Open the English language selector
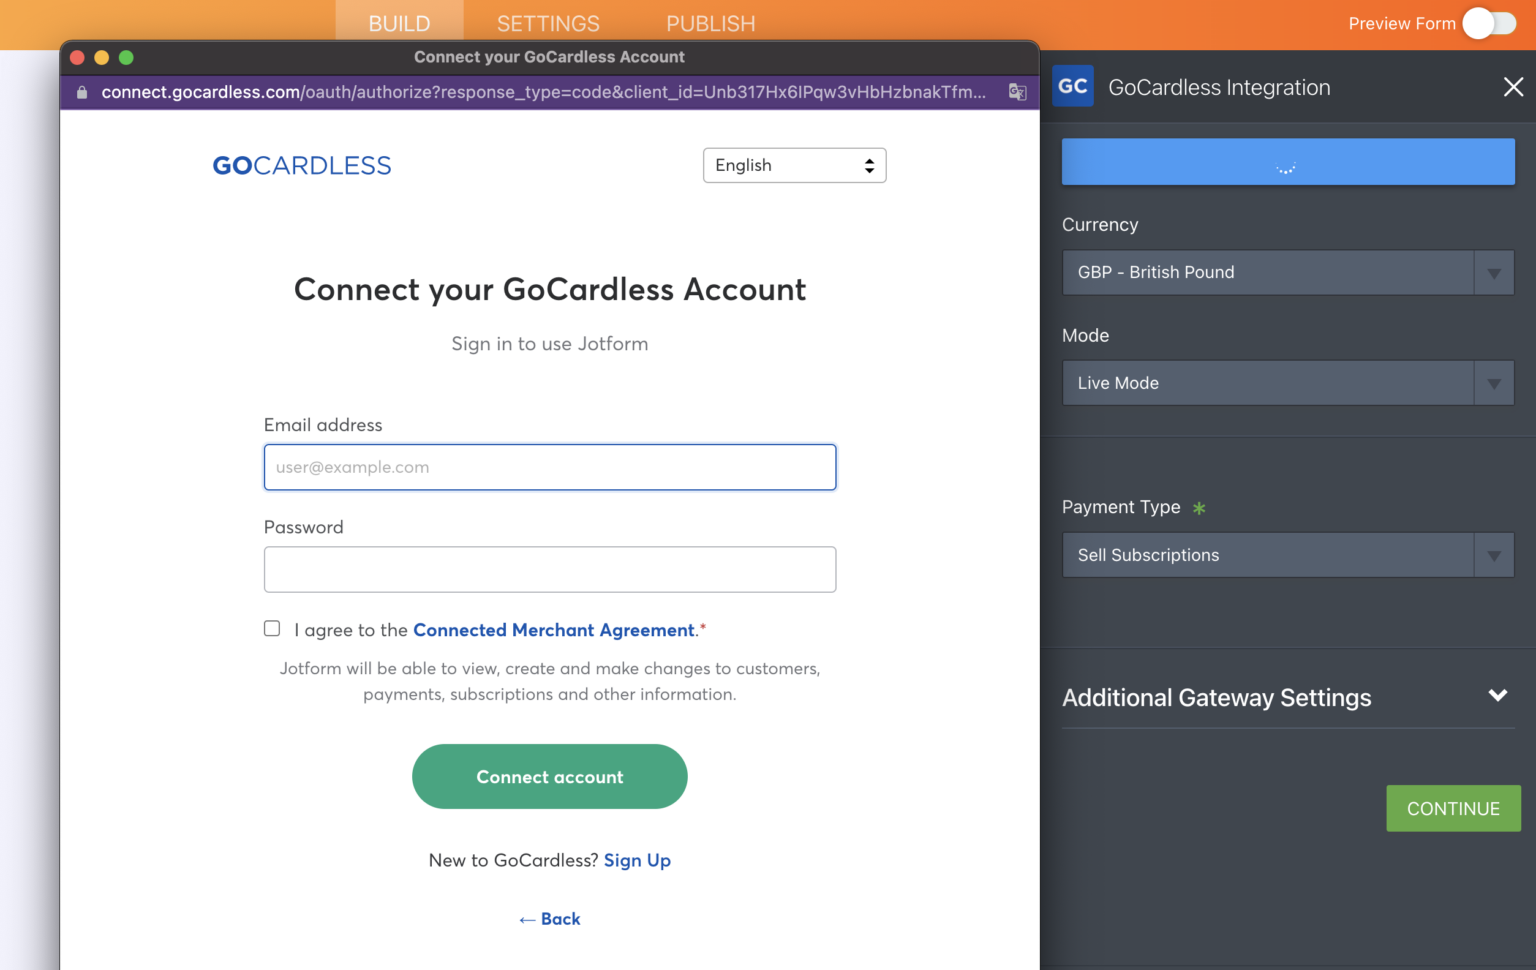 pyautogui.click(x=794, y=165)
